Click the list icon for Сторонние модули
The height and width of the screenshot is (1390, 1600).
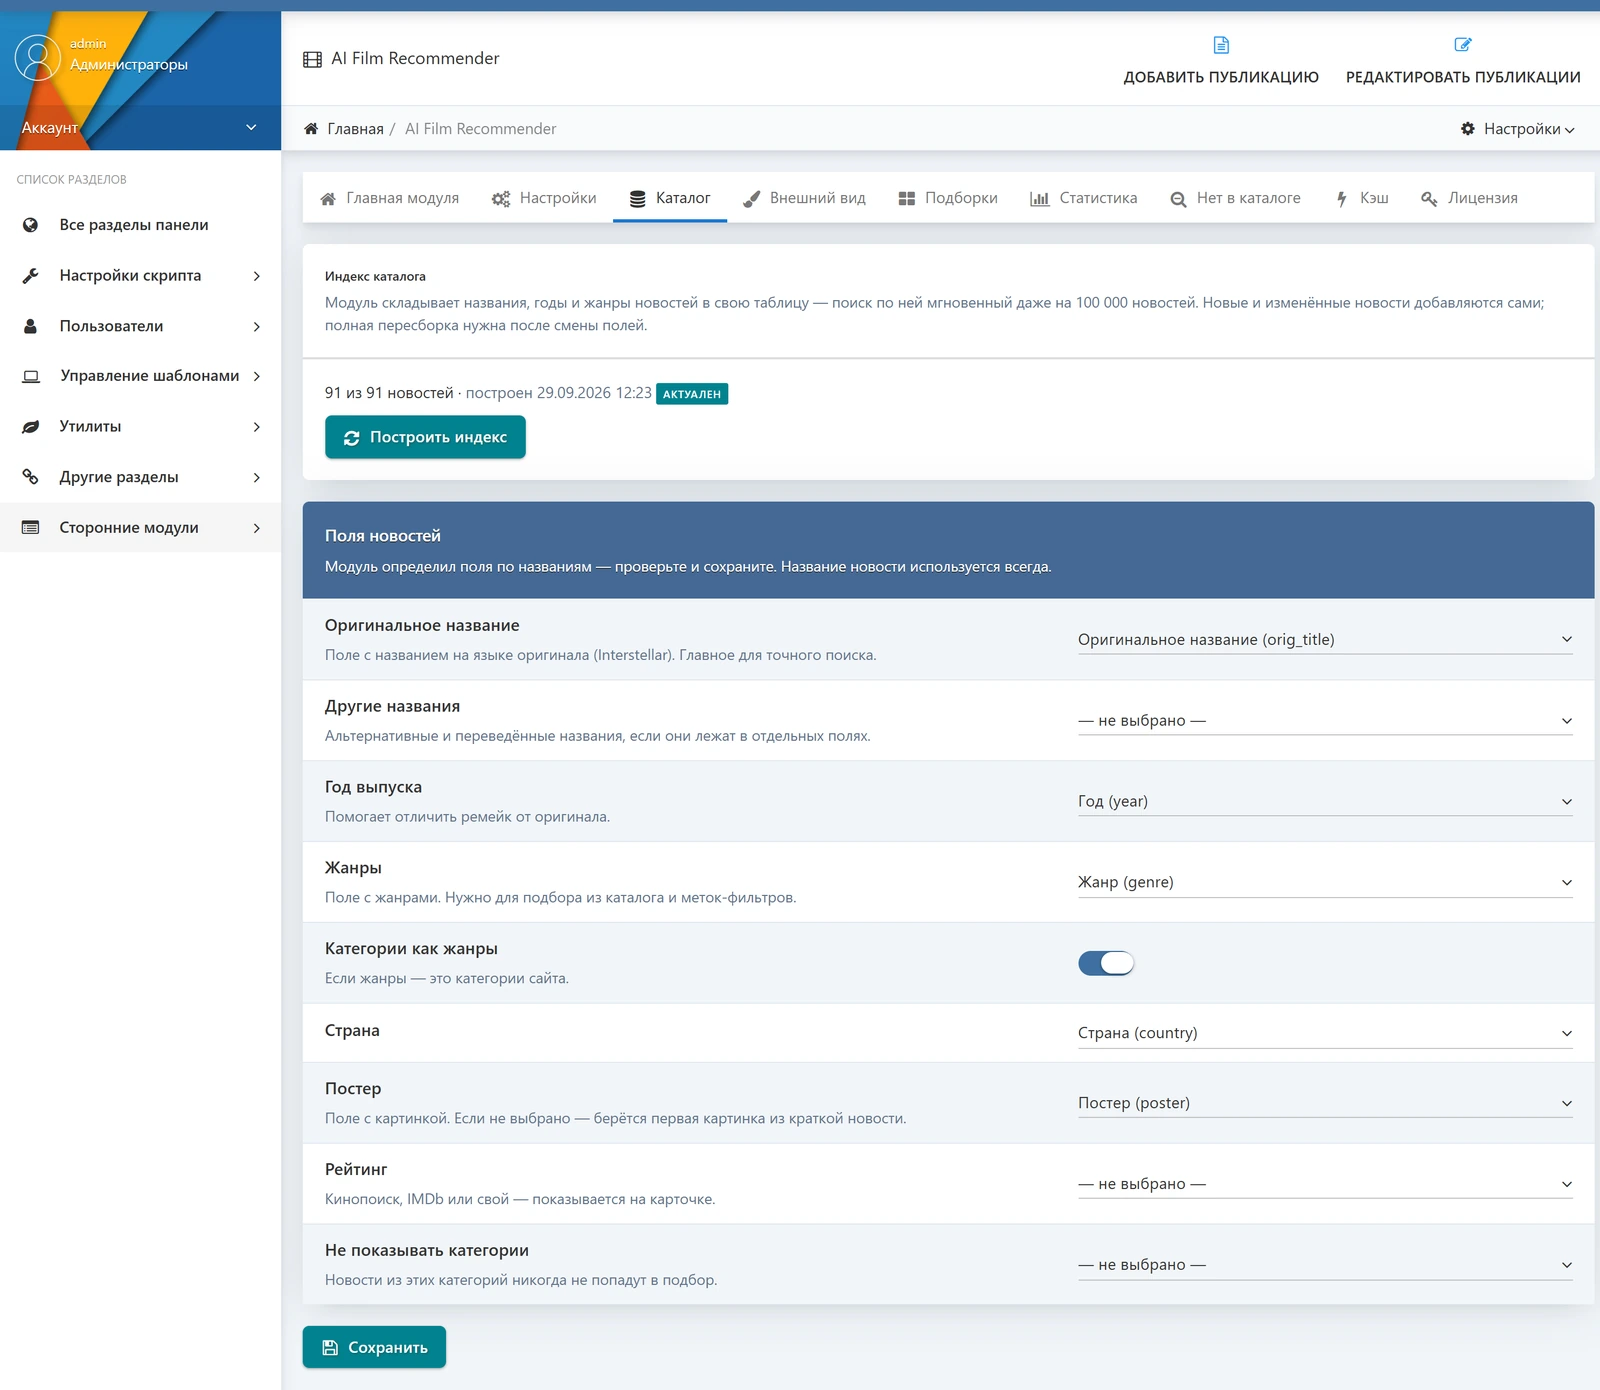[x=31, y=528]
